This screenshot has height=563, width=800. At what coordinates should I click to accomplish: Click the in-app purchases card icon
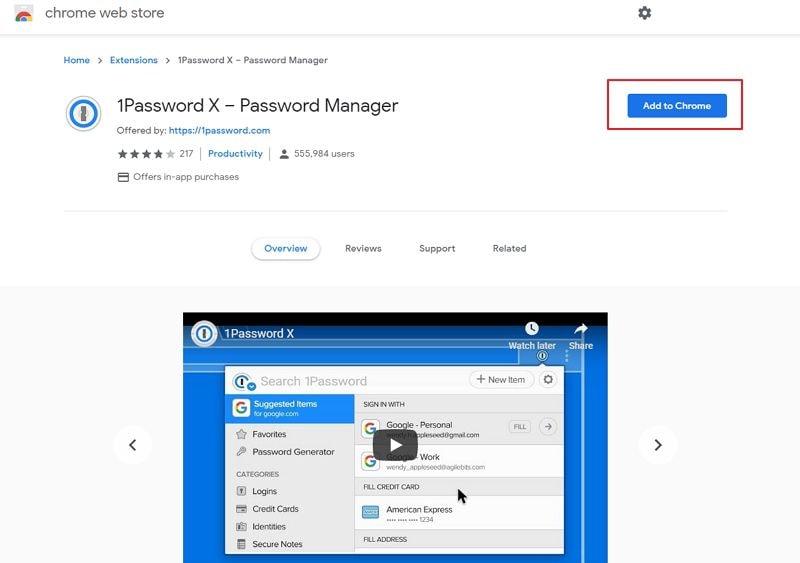(x=123, y=177)
